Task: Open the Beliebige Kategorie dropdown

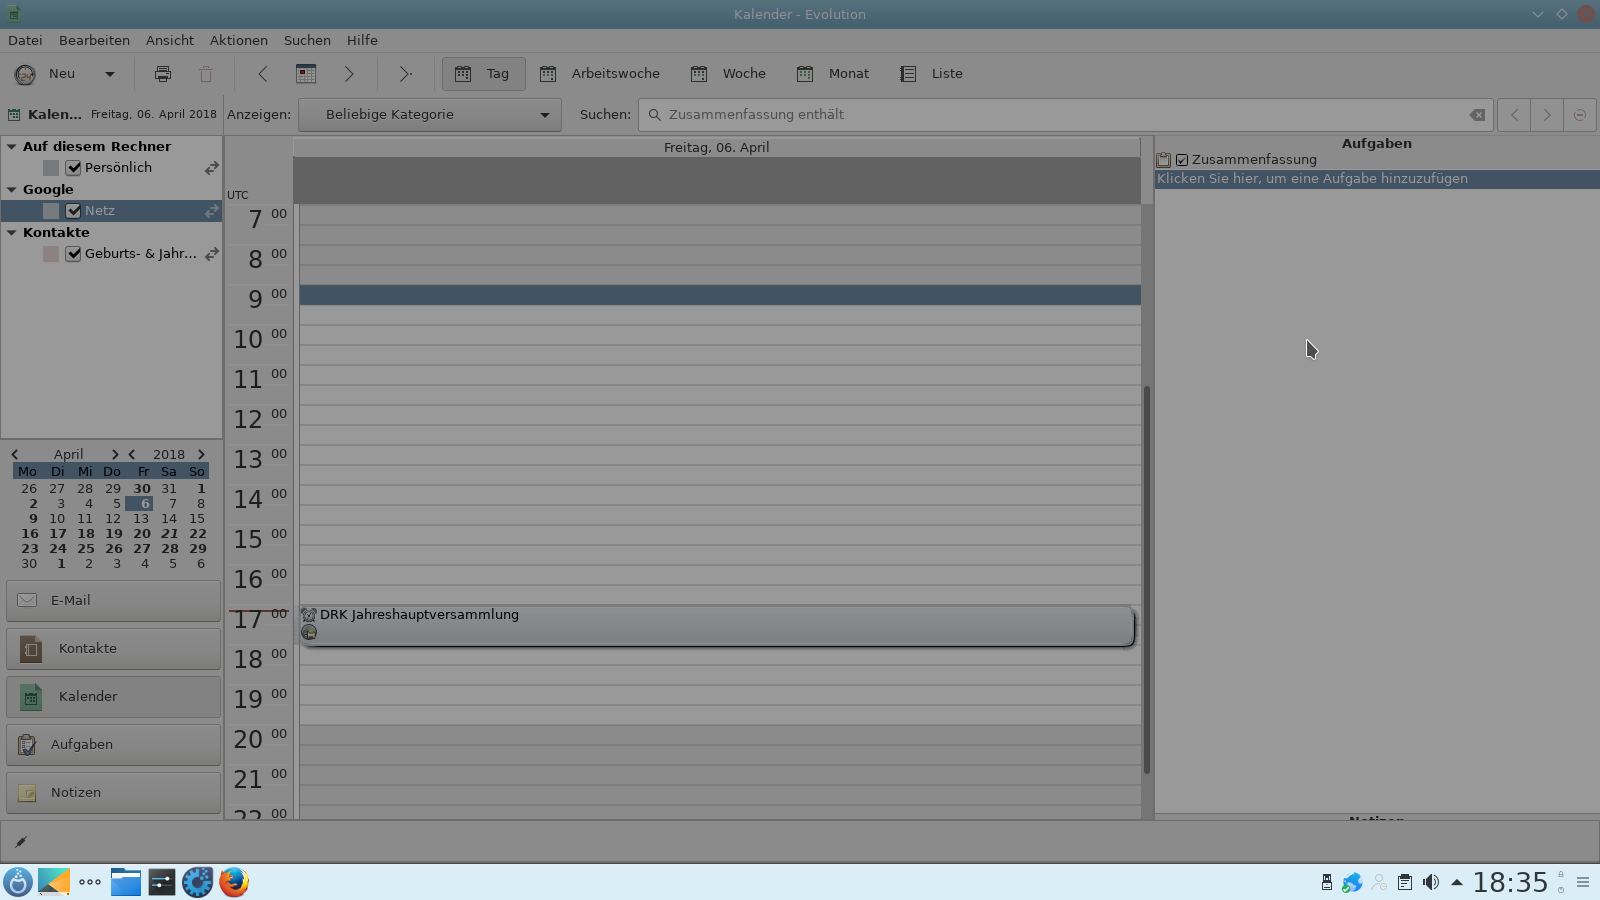Action: point(430,115)
